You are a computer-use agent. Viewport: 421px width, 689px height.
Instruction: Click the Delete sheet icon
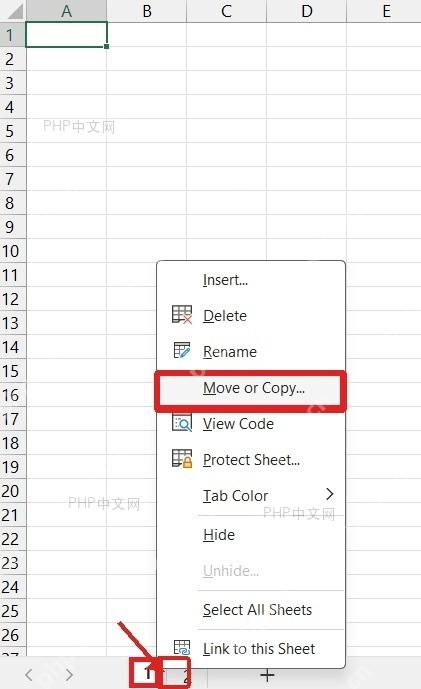point(181,315)
